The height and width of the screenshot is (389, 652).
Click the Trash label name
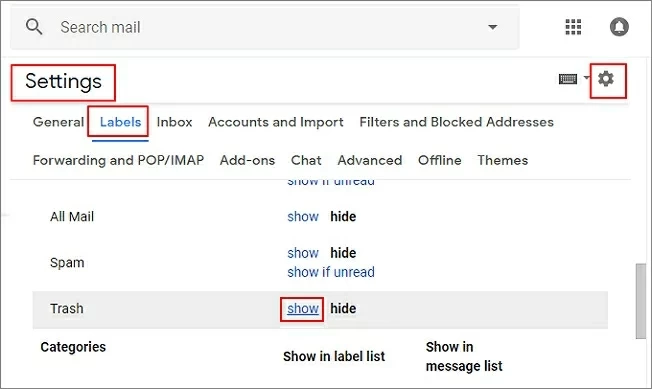pyautogui.click(x=67, y=308)
